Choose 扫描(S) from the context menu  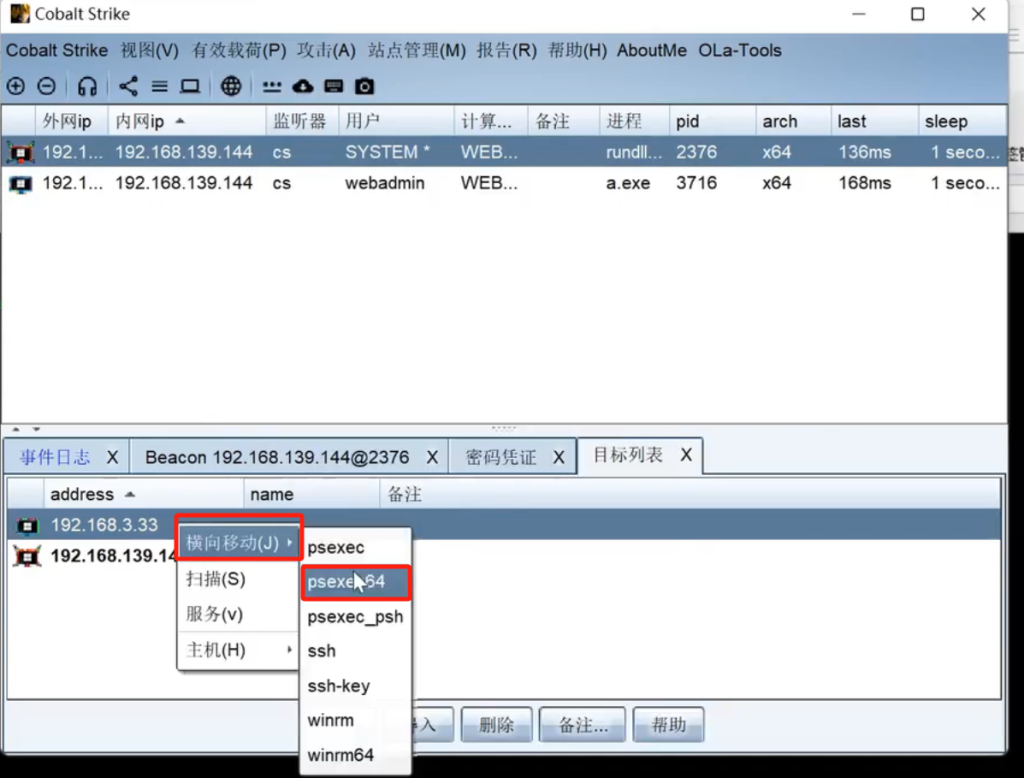pyautogui.click(x=238, y=579)
